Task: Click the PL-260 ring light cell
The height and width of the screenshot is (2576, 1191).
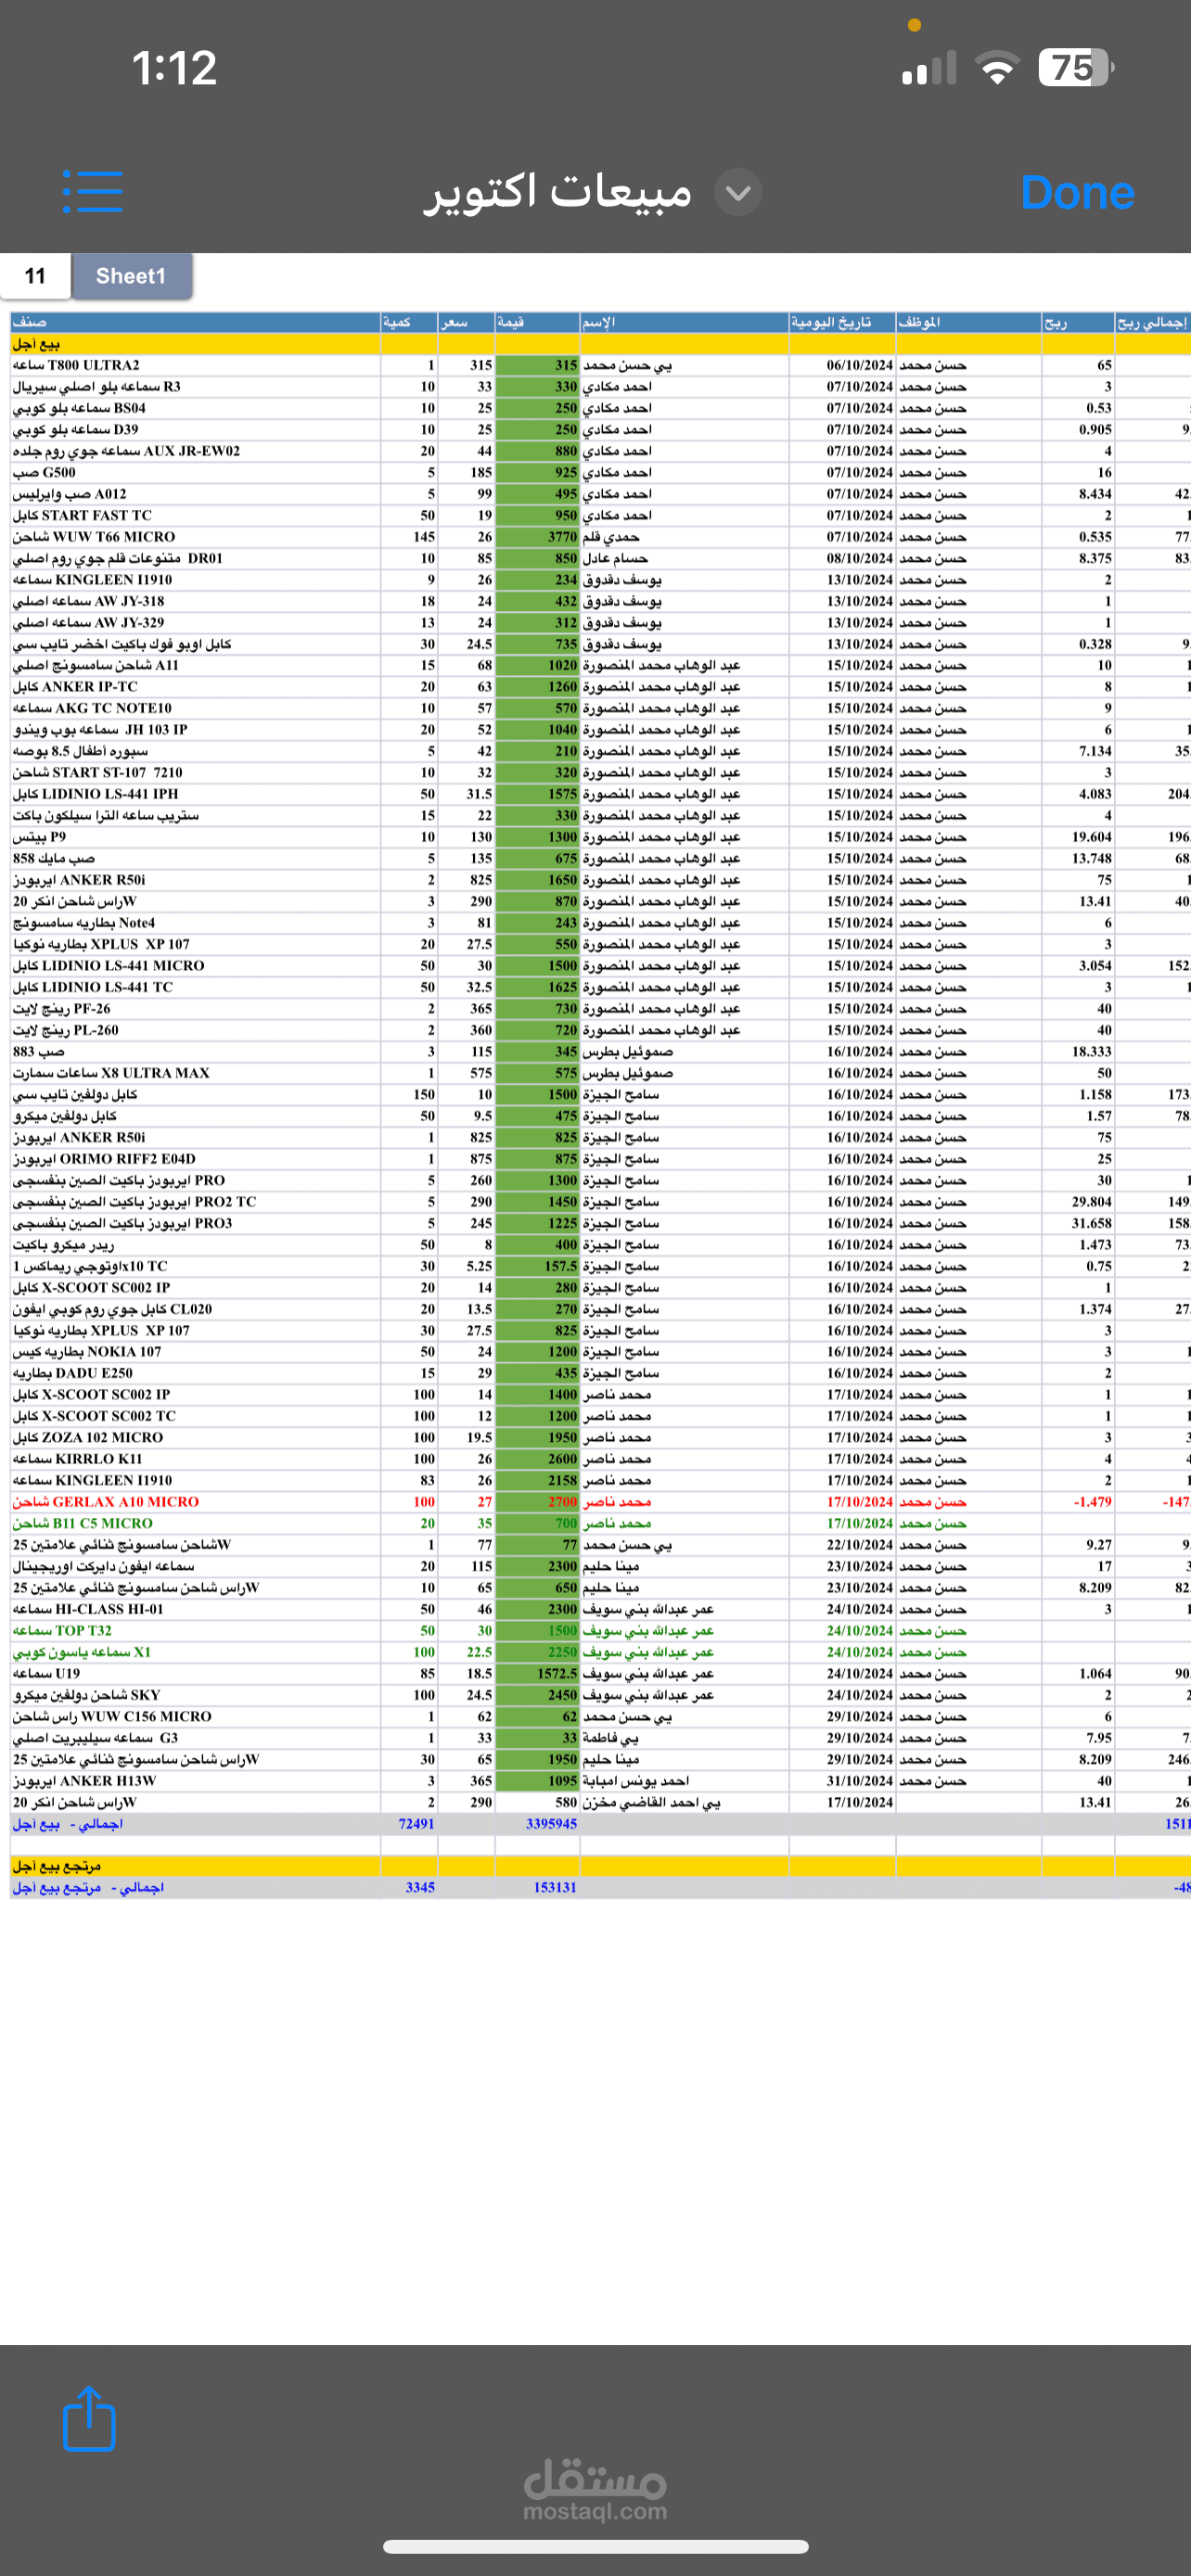Action: (x=195, y=1031)
